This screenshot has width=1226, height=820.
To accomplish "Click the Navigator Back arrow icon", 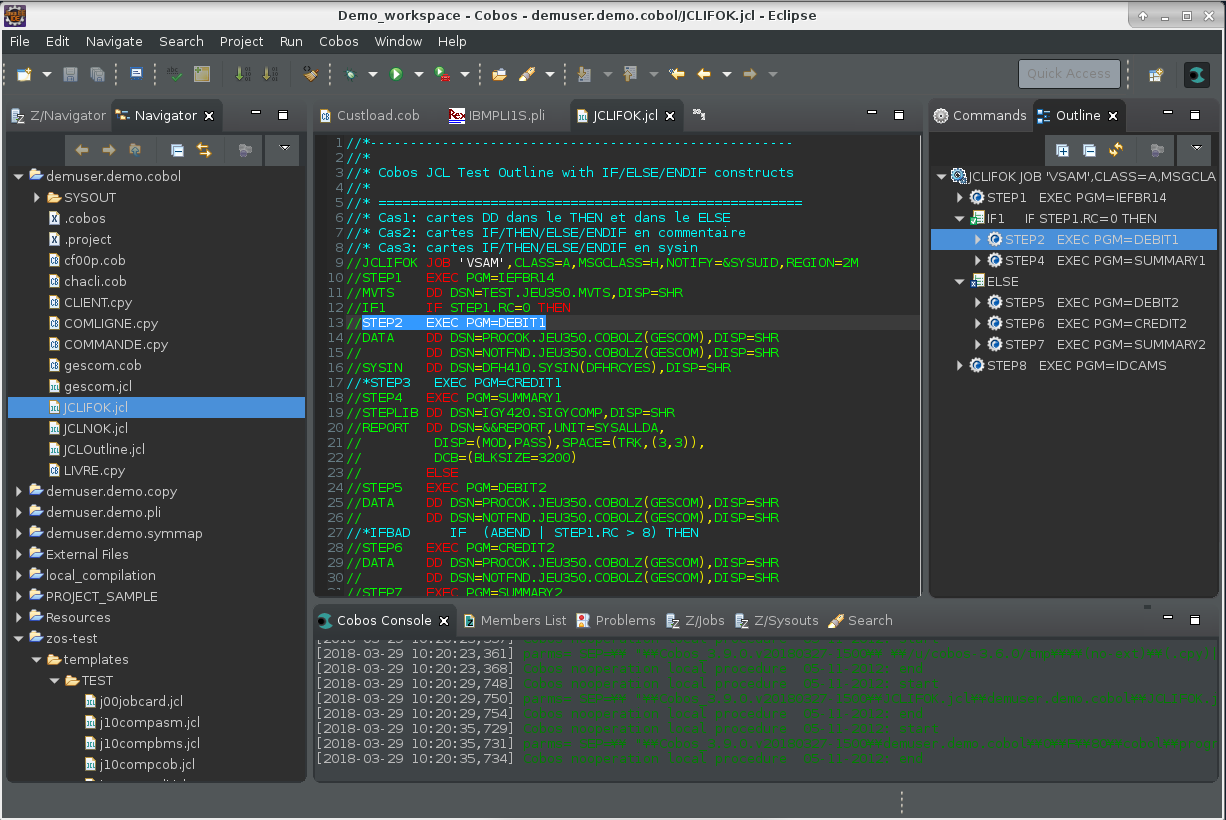I will 82,150.
